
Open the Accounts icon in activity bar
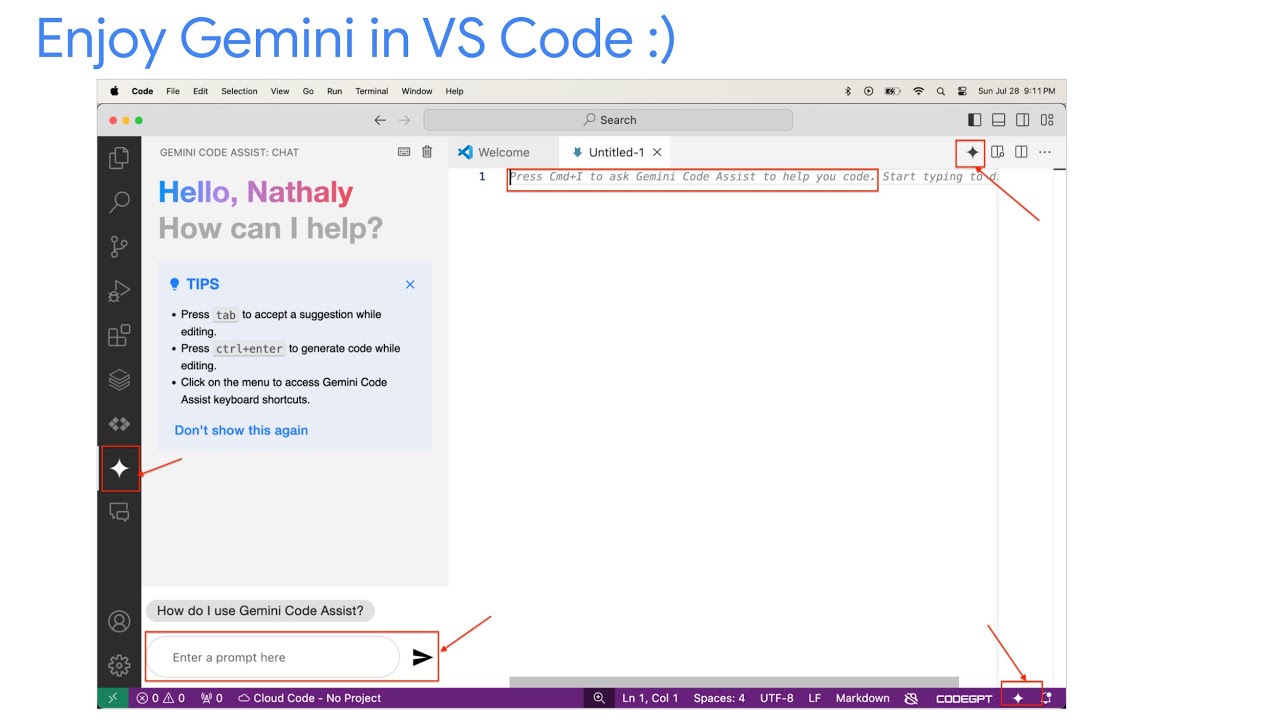click(119, 621)
